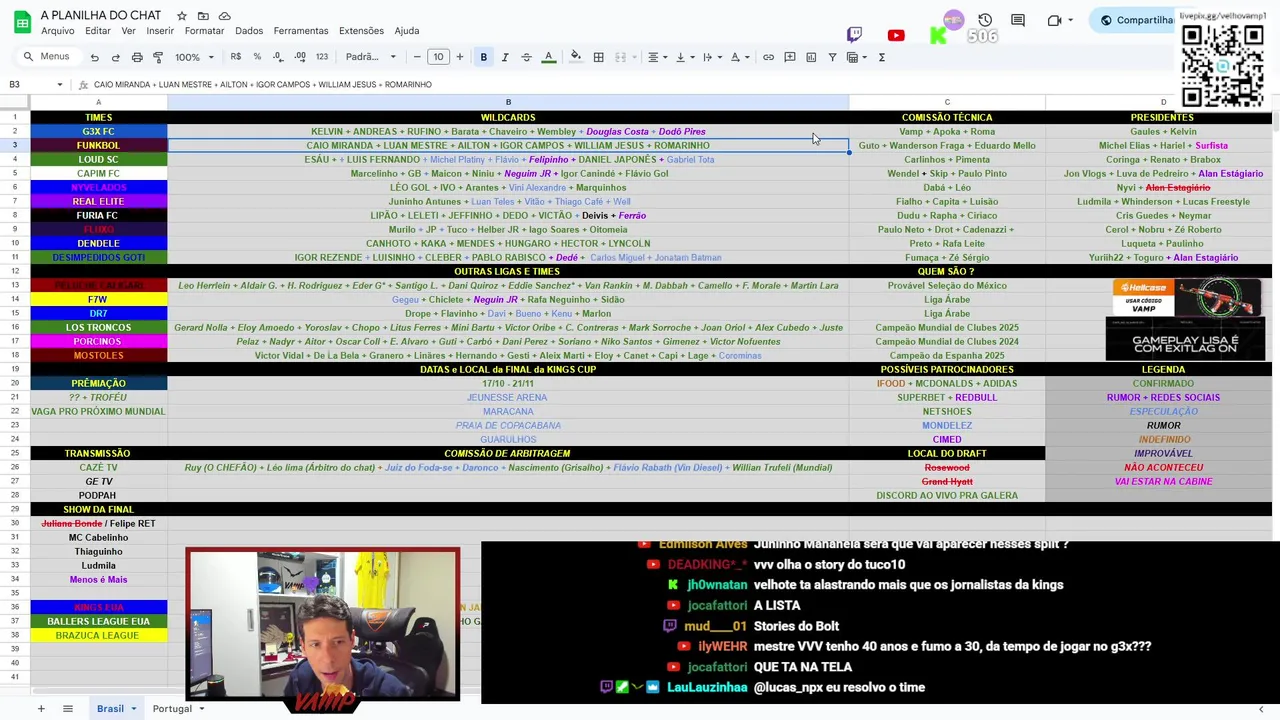This screenshot has height=720, width=1280.
Task: Insert a chart
Action: pyautogui.click(x=811, y=57)
